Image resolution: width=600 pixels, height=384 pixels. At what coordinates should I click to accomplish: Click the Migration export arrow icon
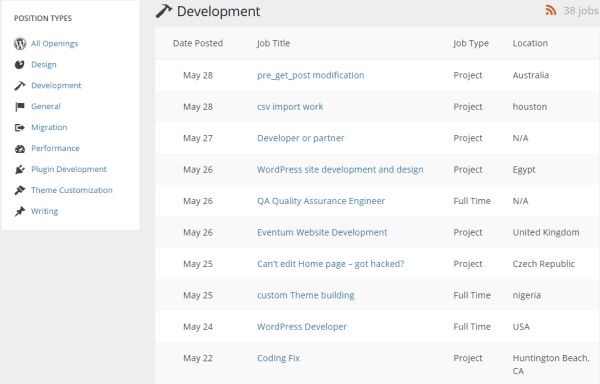click(20, 127)
